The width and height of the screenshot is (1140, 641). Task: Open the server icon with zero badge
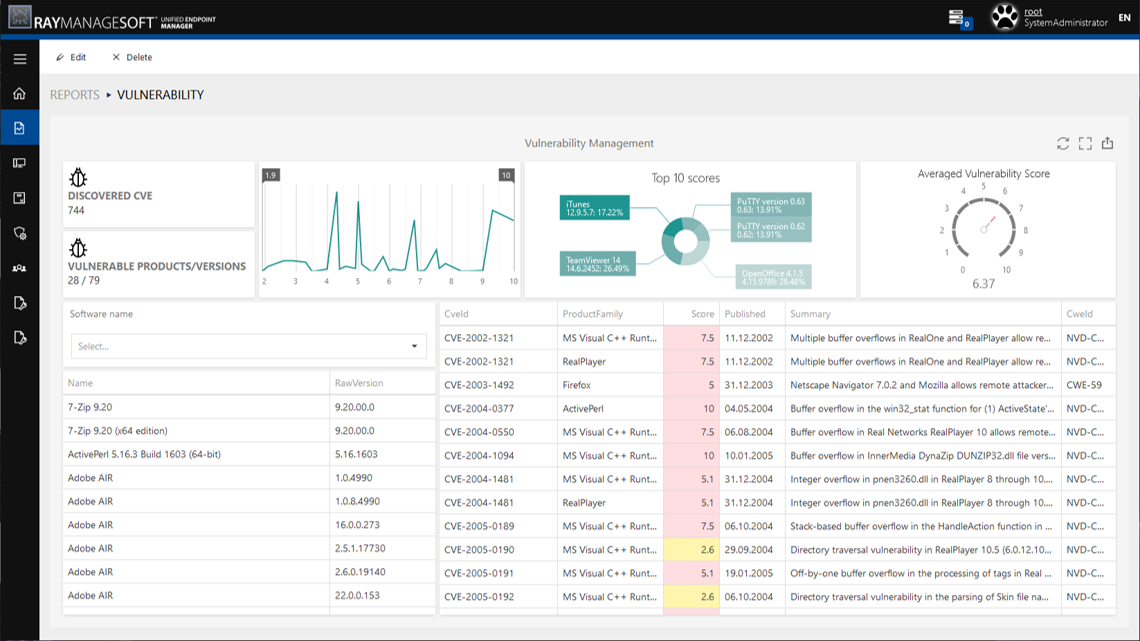956,17
